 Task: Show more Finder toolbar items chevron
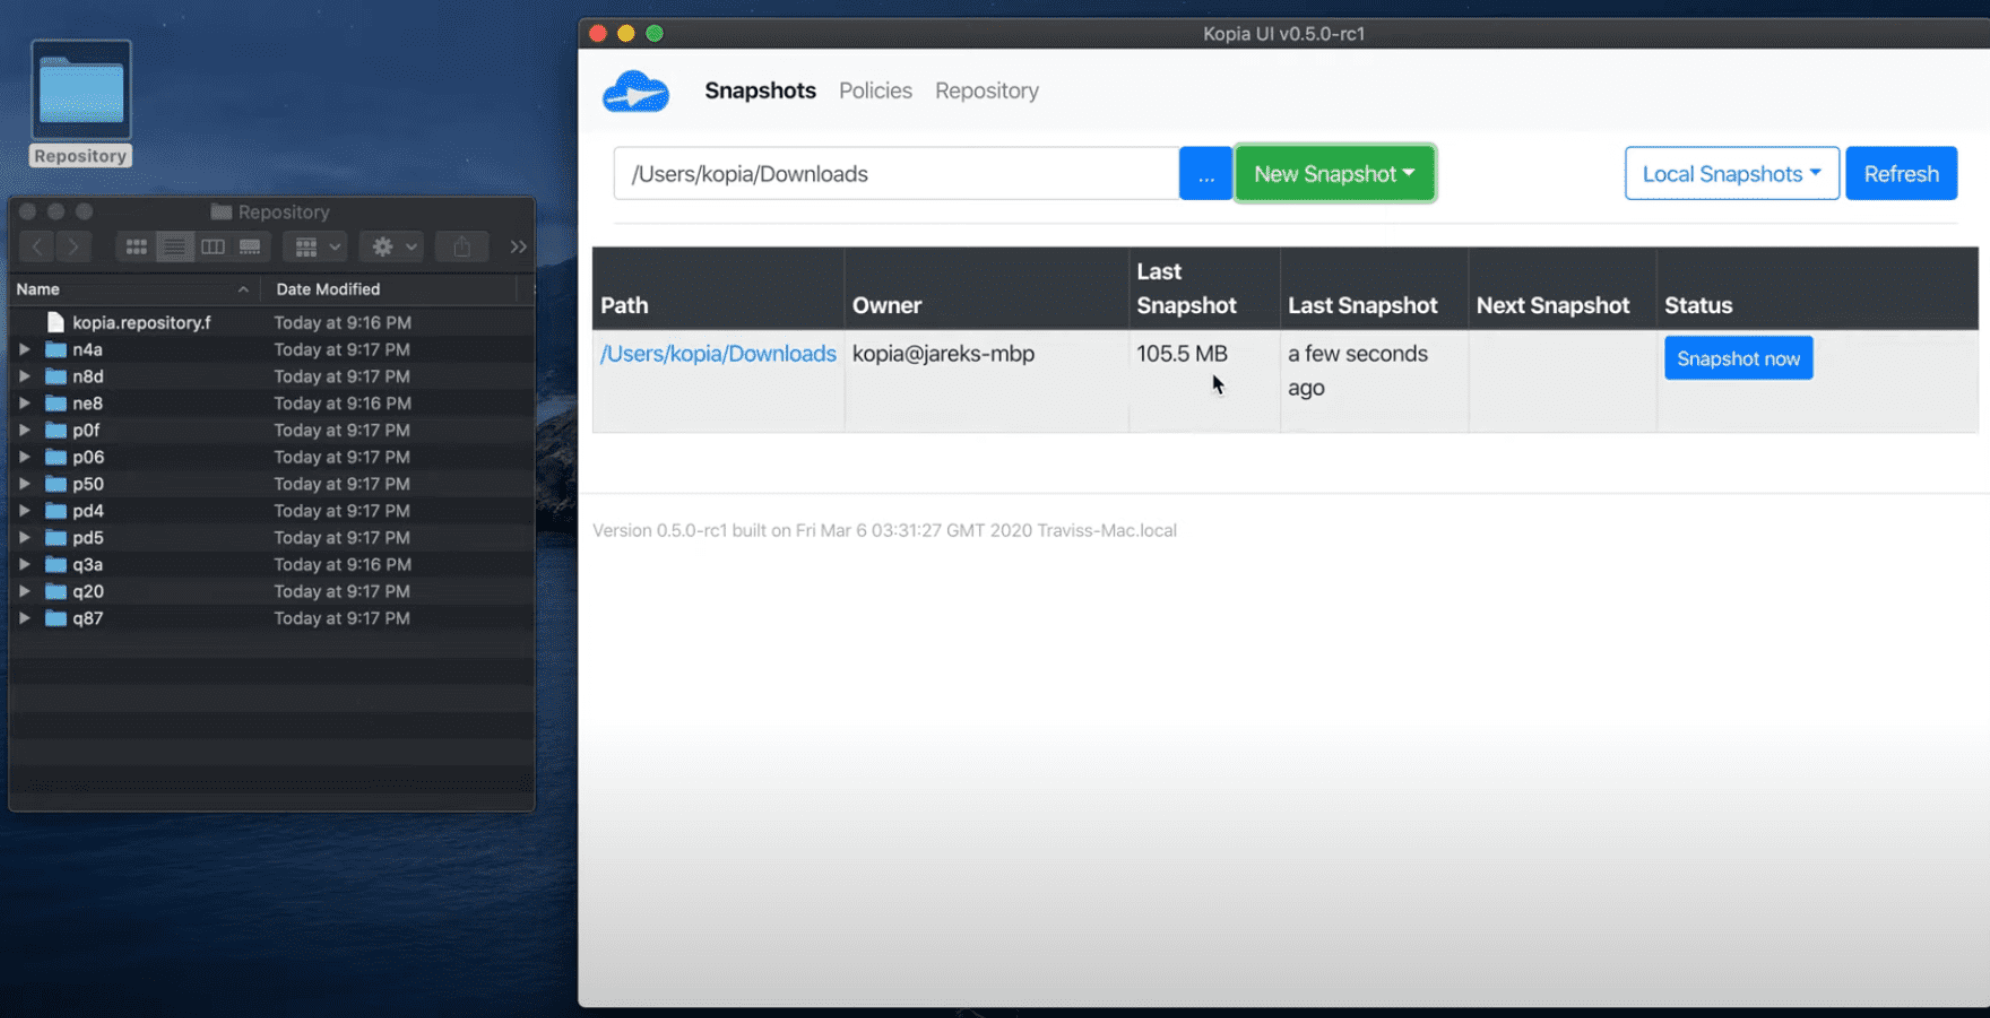tap(518, 246)
